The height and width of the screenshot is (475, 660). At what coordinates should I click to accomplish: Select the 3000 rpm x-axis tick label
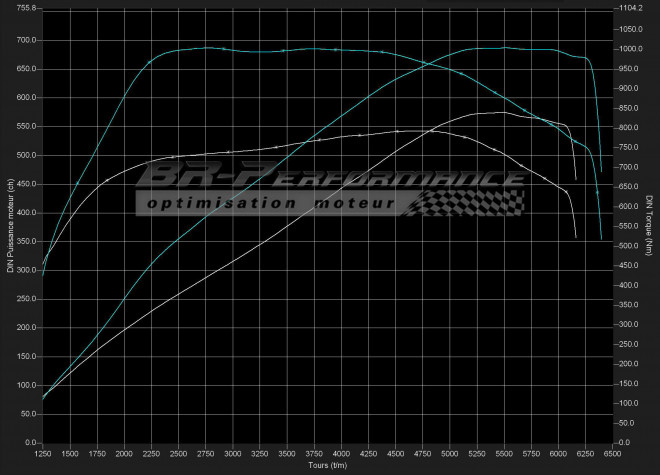point(232,454)
